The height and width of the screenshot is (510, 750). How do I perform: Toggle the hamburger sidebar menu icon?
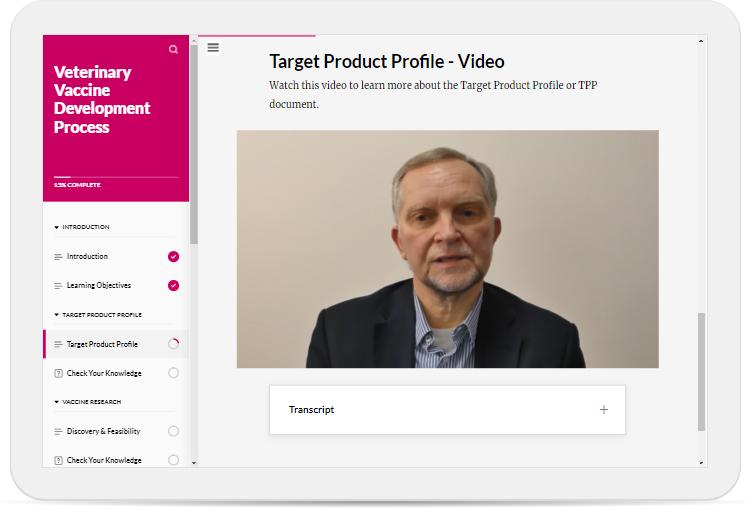click(x=213, y=47)
